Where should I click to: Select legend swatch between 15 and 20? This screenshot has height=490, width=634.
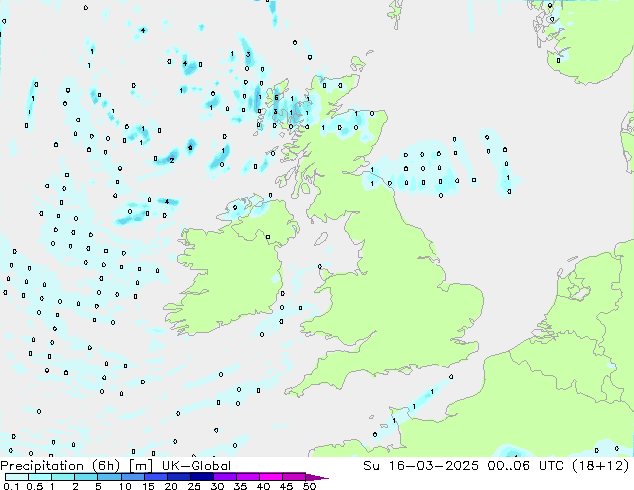(156, 477)
